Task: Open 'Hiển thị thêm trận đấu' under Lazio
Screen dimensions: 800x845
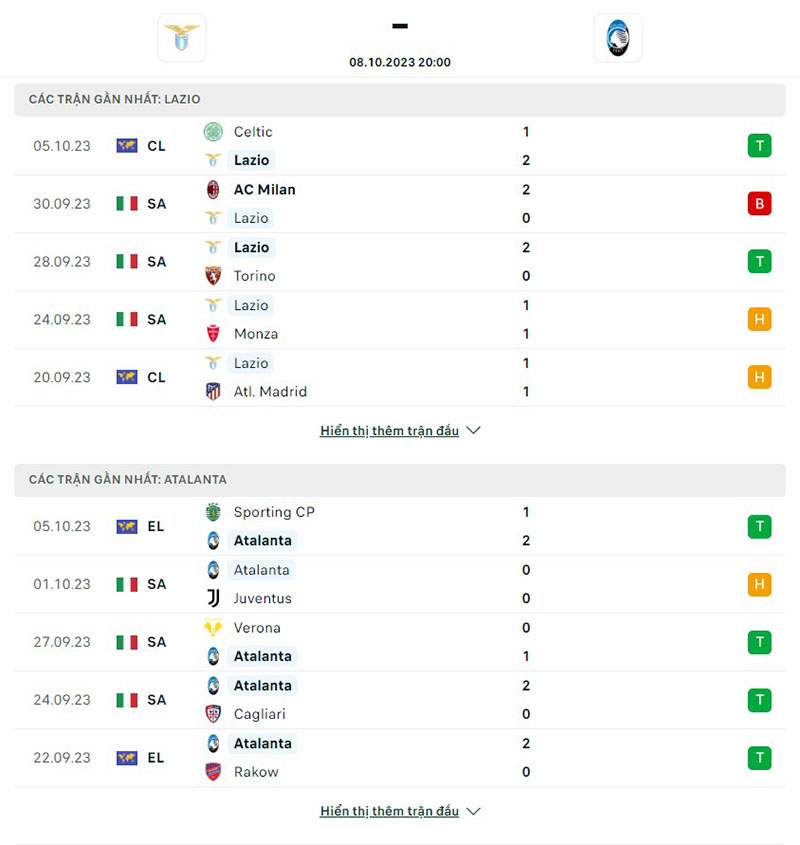Action: pos(389,431)
